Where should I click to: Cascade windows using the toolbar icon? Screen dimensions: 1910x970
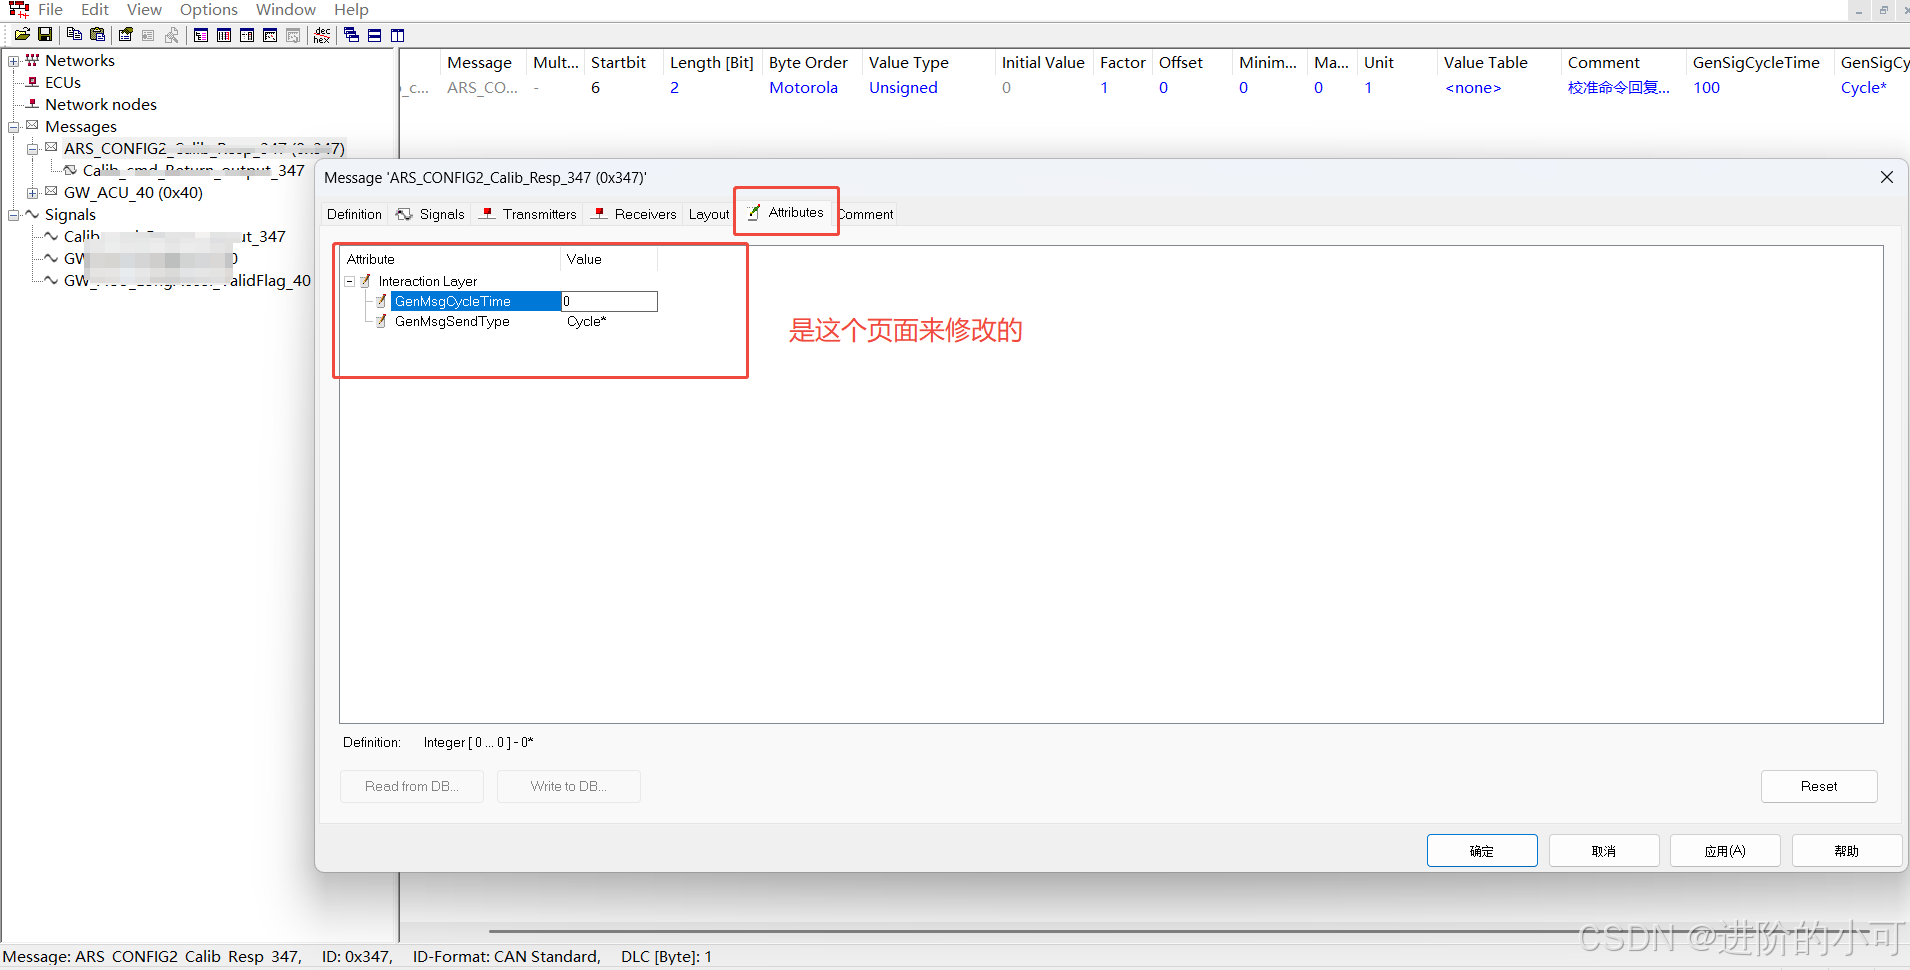tap(351, 35)
